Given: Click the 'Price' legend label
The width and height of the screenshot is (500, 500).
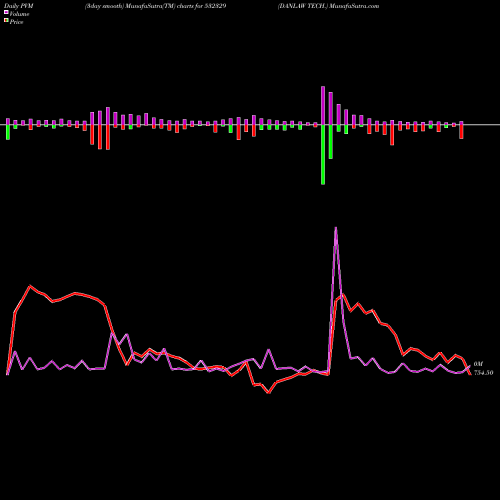Looking at the screenshot, I should [16, 22].
